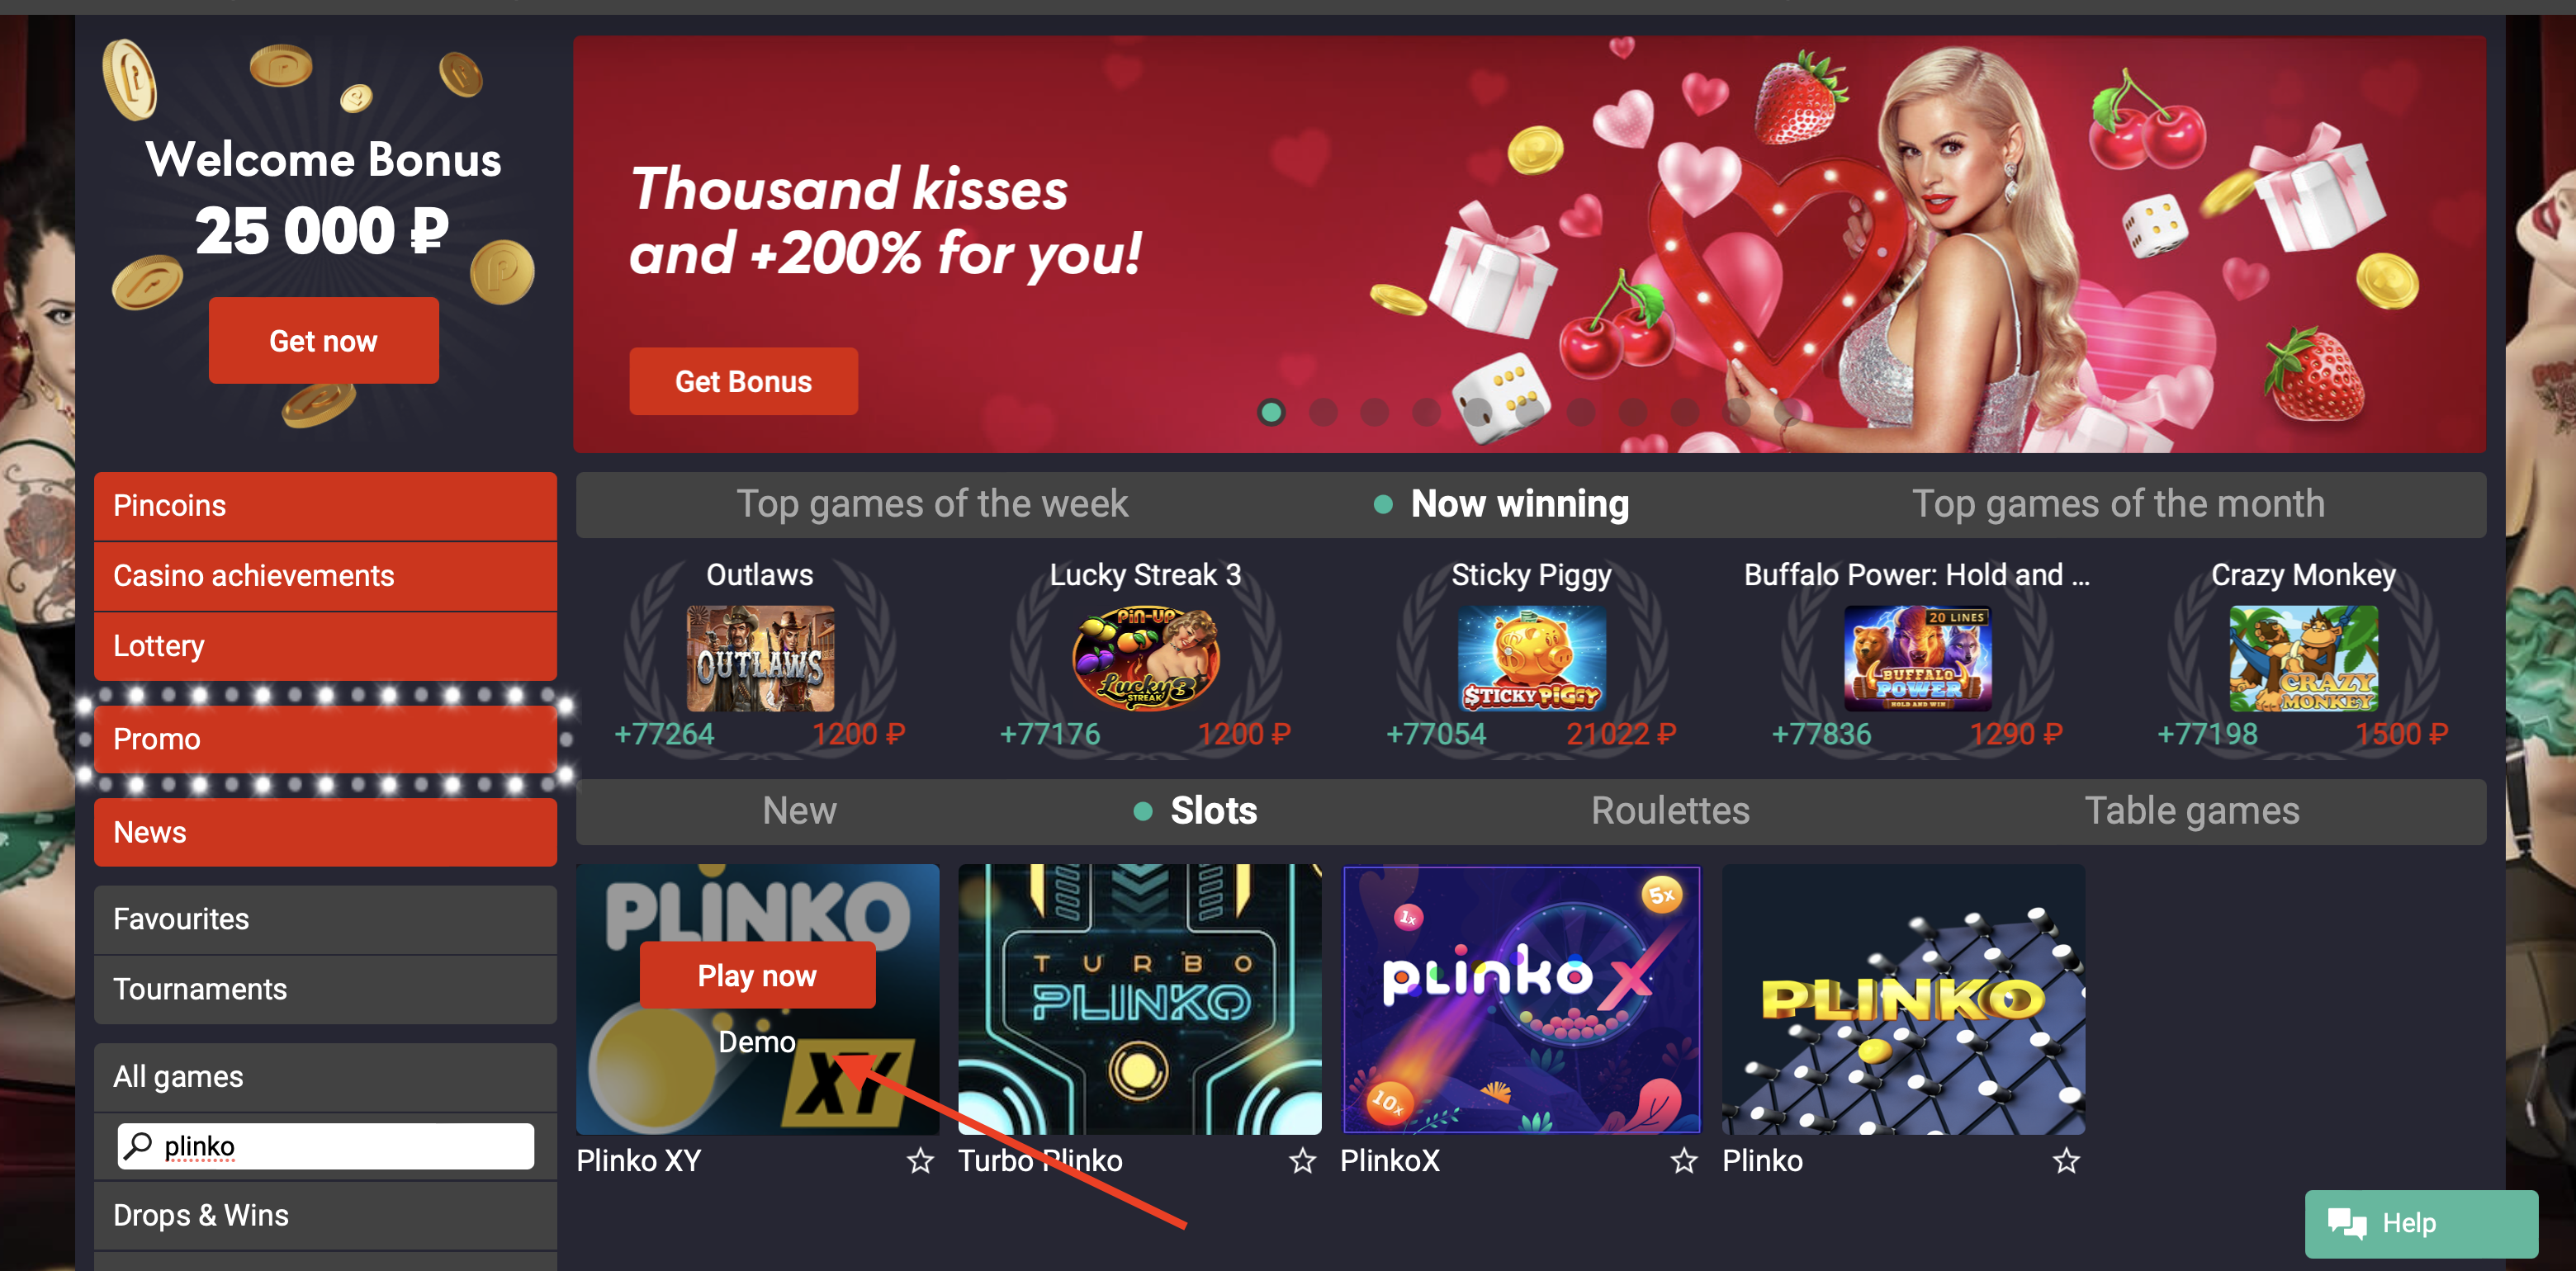Click the plinko search input field
The image size is (2576, 1271).
point(326,1146)
